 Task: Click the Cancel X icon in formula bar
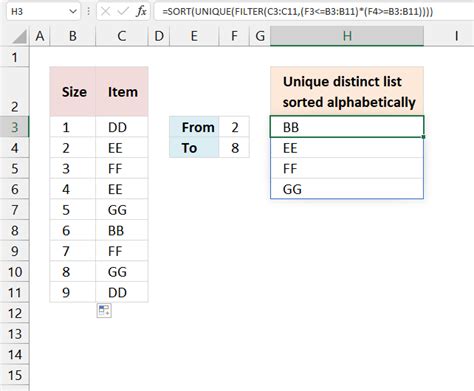105,12
